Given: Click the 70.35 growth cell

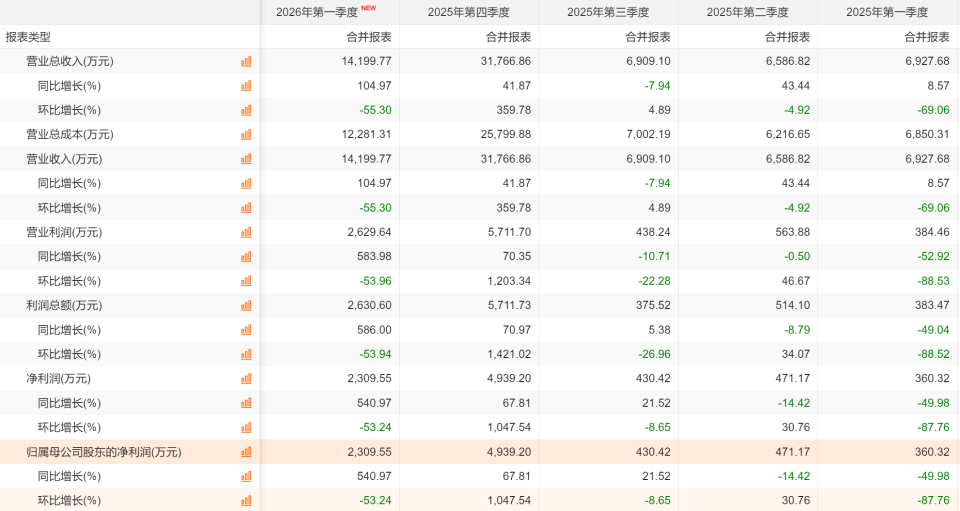Looking at the screenshot, I should point(517,256).
